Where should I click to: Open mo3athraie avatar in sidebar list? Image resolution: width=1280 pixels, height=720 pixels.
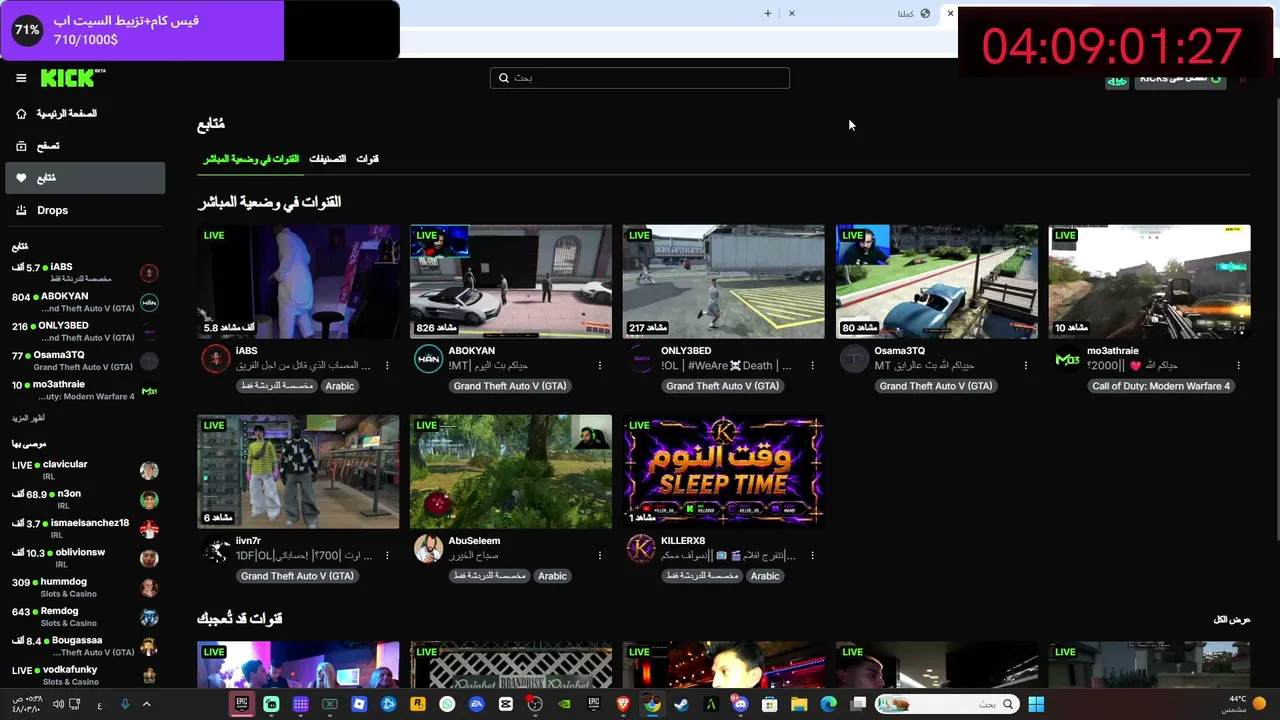[149, 391]
